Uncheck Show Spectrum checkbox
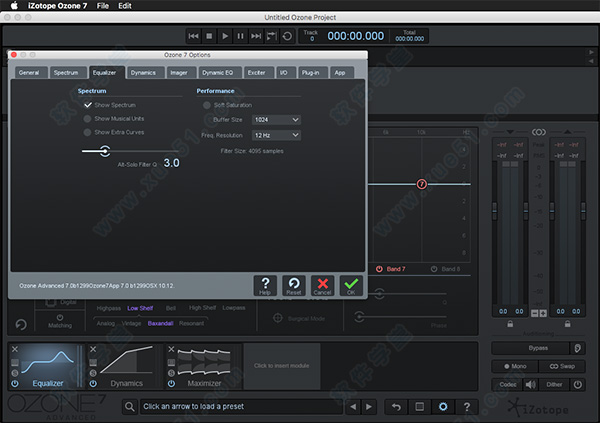The height and width of the screenshot is (423, 600). [88, 105]
